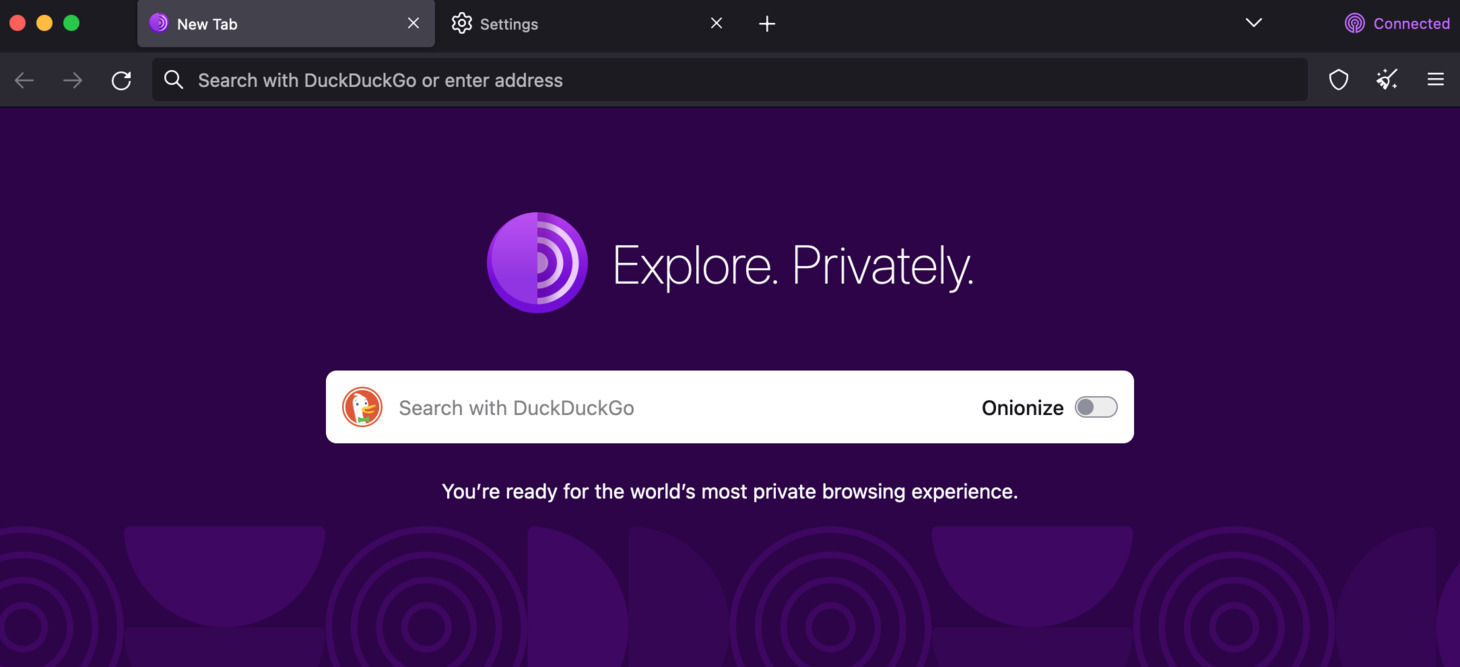Open the hamburger application menu
Viewport: 1460px width, 667px height.
coord(1435,80)
